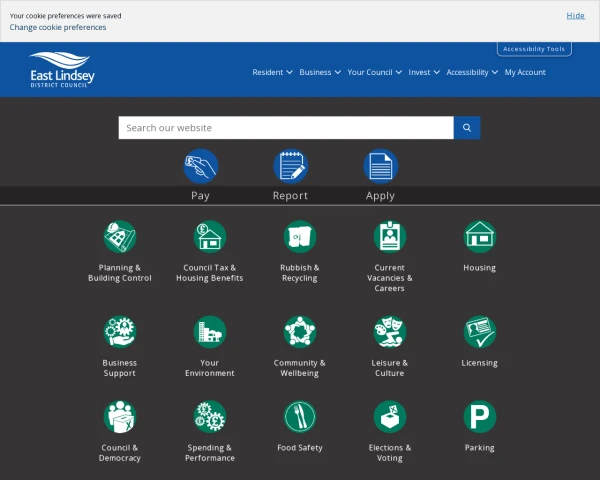600x480 pixels.
Task: Open Rubbish & Recycling icon
Action: pos(300,237)
